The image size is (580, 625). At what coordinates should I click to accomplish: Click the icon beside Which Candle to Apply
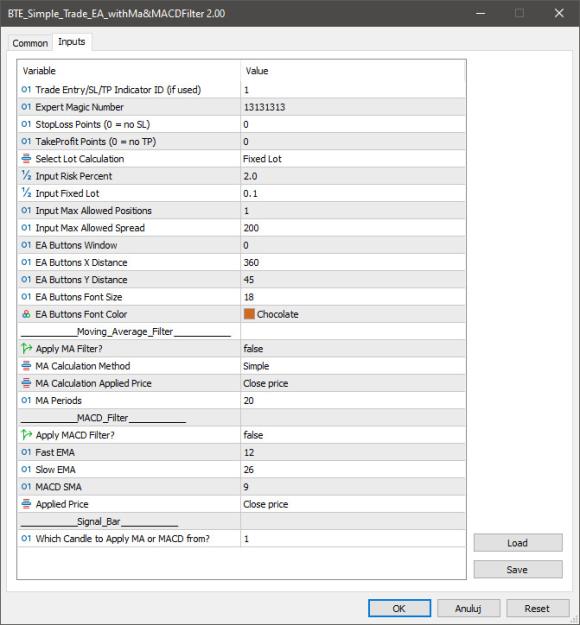coord(26,539)
